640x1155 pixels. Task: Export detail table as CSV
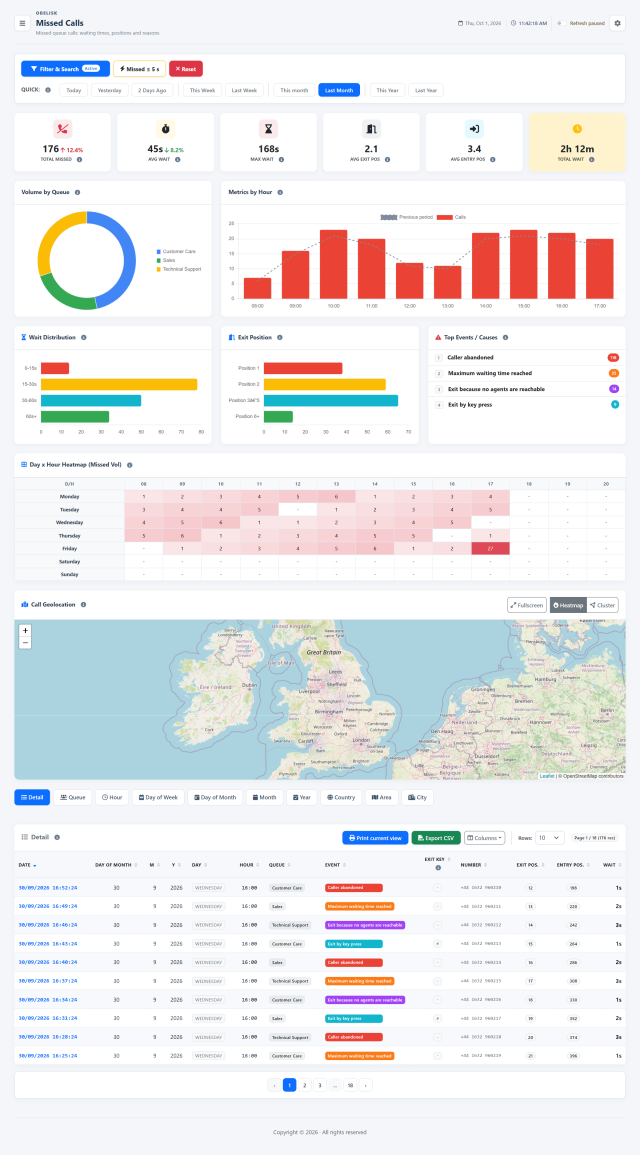[x=436, y=838]
